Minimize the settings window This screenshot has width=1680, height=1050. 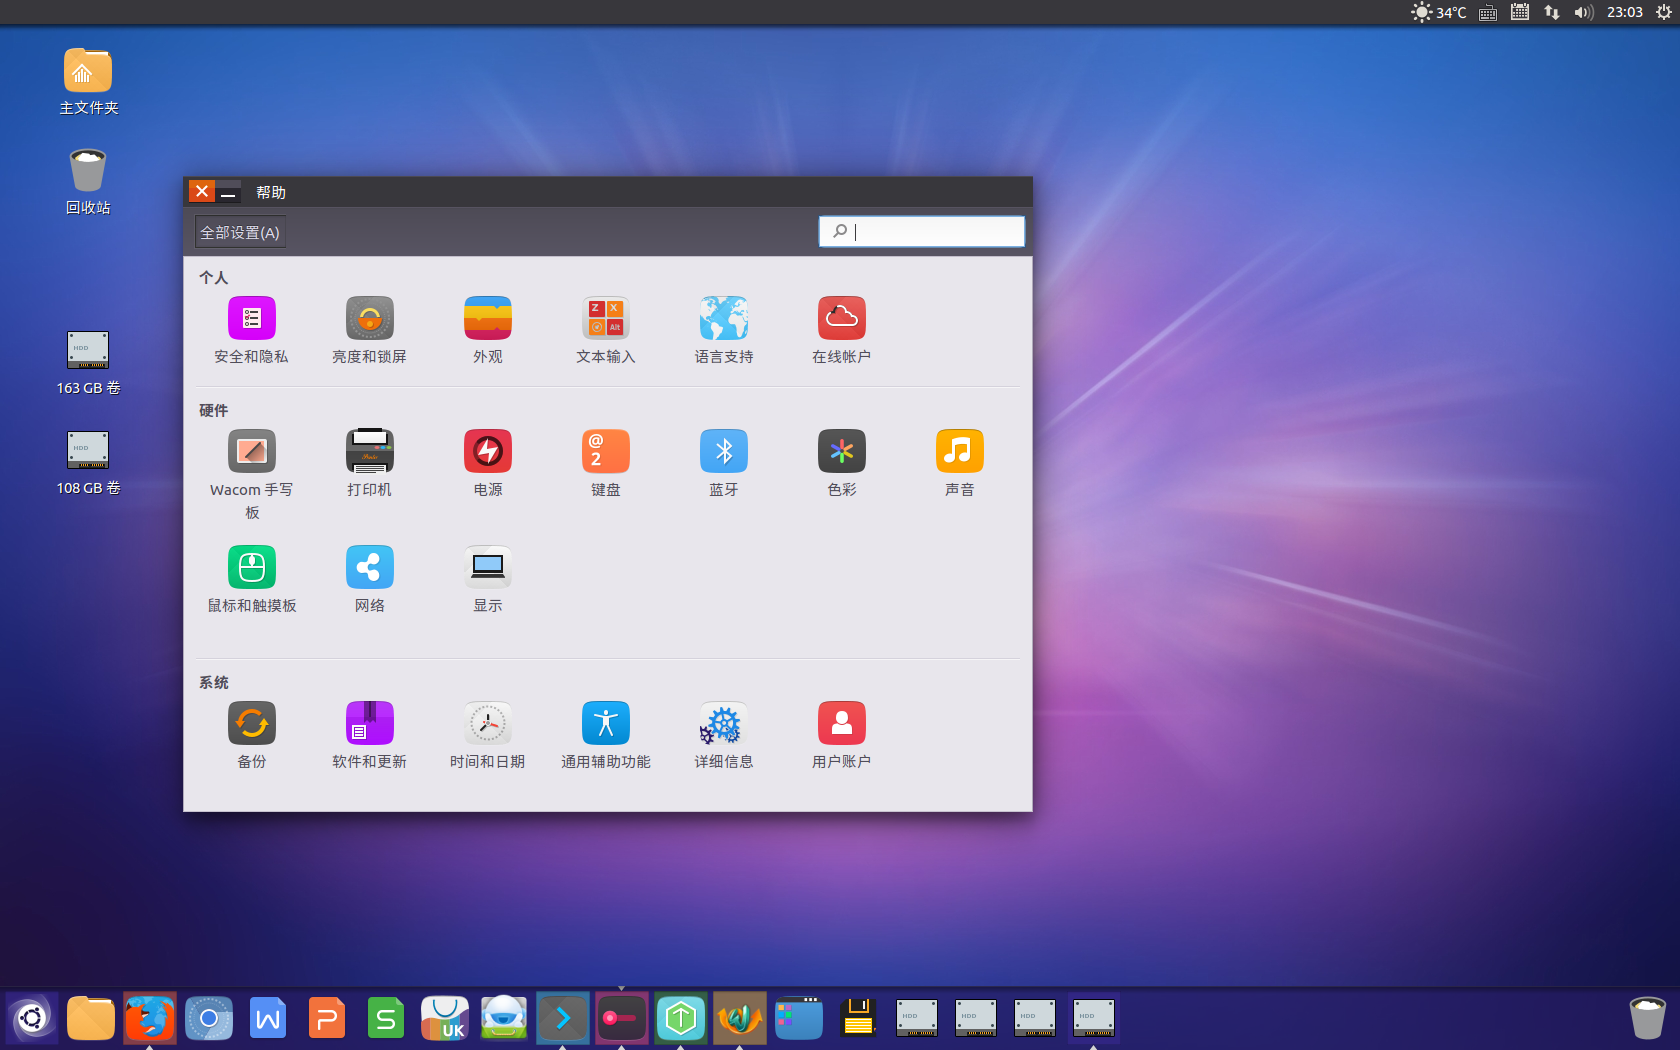228,191
